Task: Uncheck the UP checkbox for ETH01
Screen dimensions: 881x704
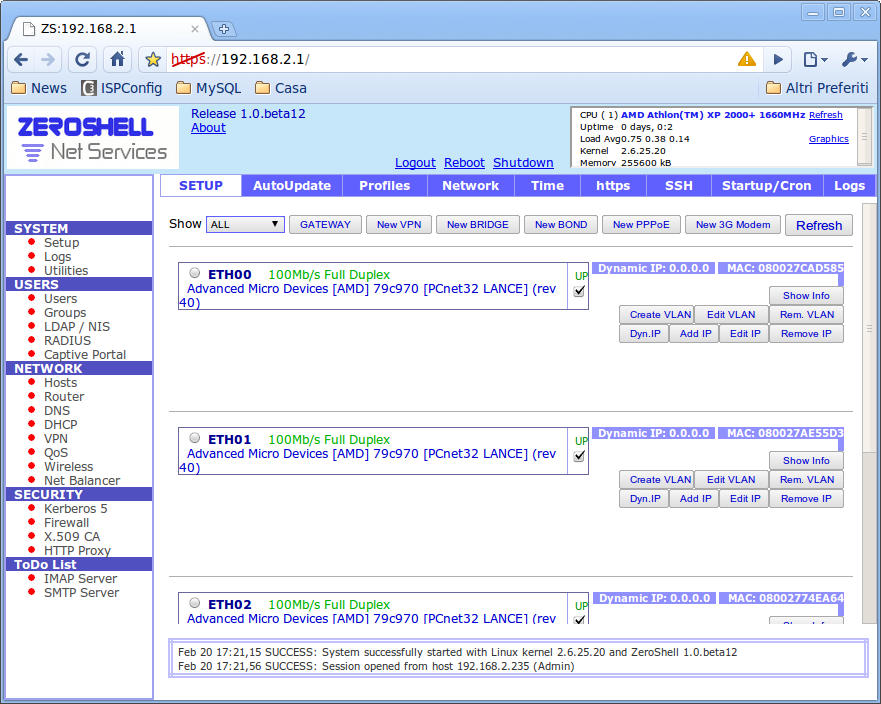Action: pyautogui.click(x=579, y=456)
